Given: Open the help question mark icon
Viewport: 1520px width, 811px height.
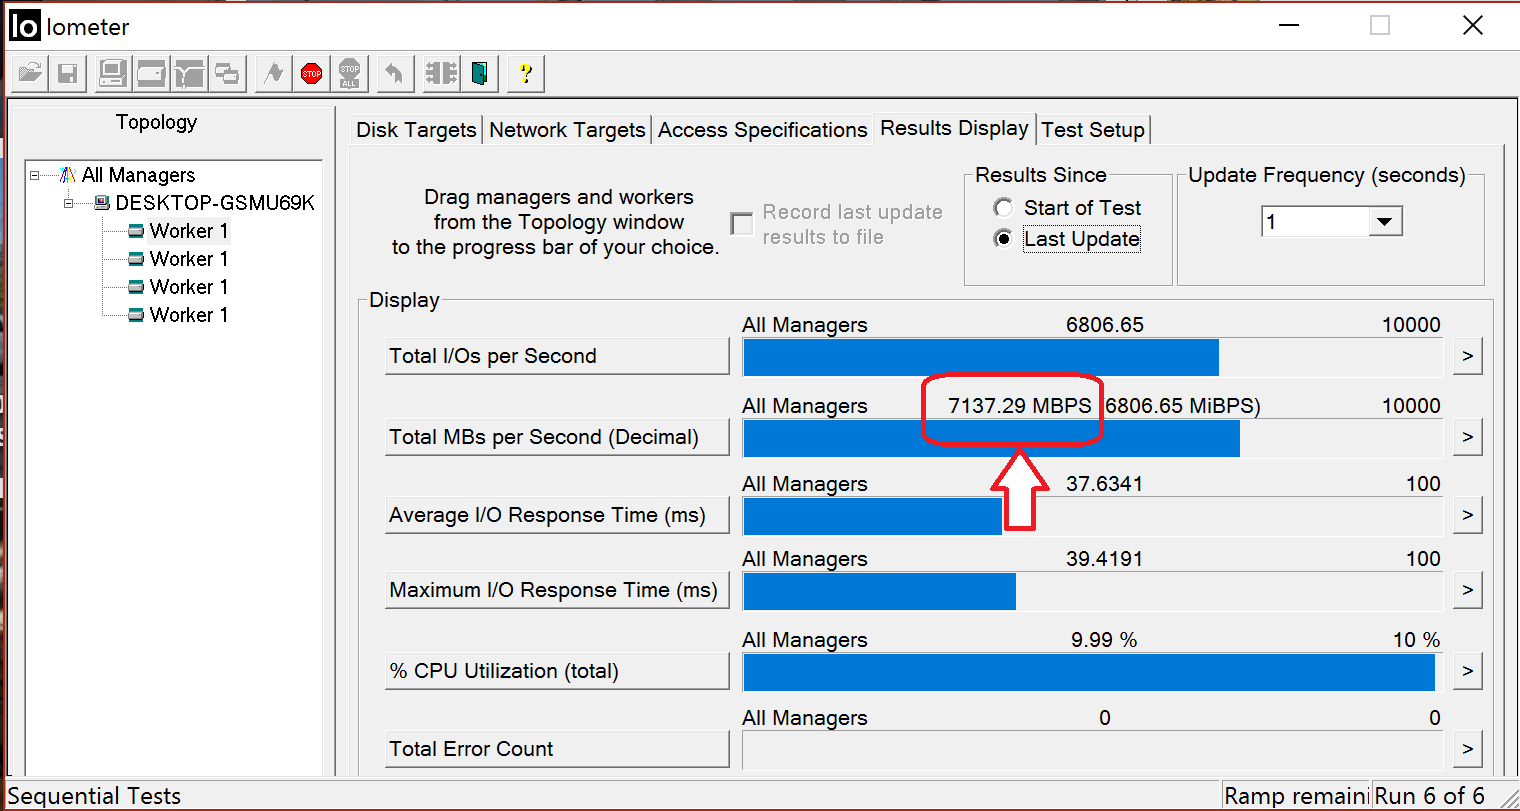Looking at the screenshot, I should tap(525, 73).
